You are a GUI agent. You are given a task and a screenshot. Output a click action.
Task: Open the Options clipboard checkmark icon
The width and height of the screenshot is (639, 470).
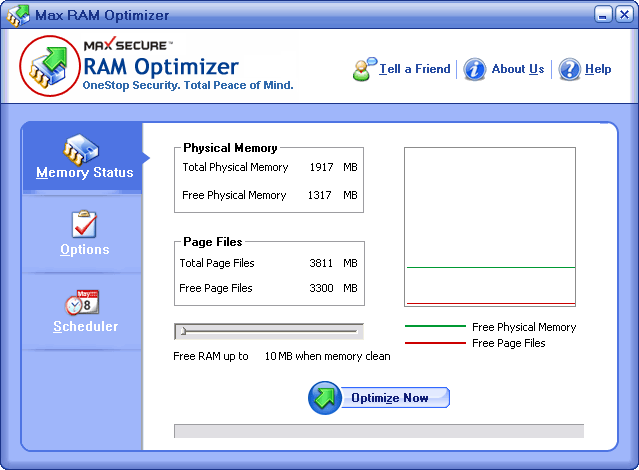click(x=84, y=224)
